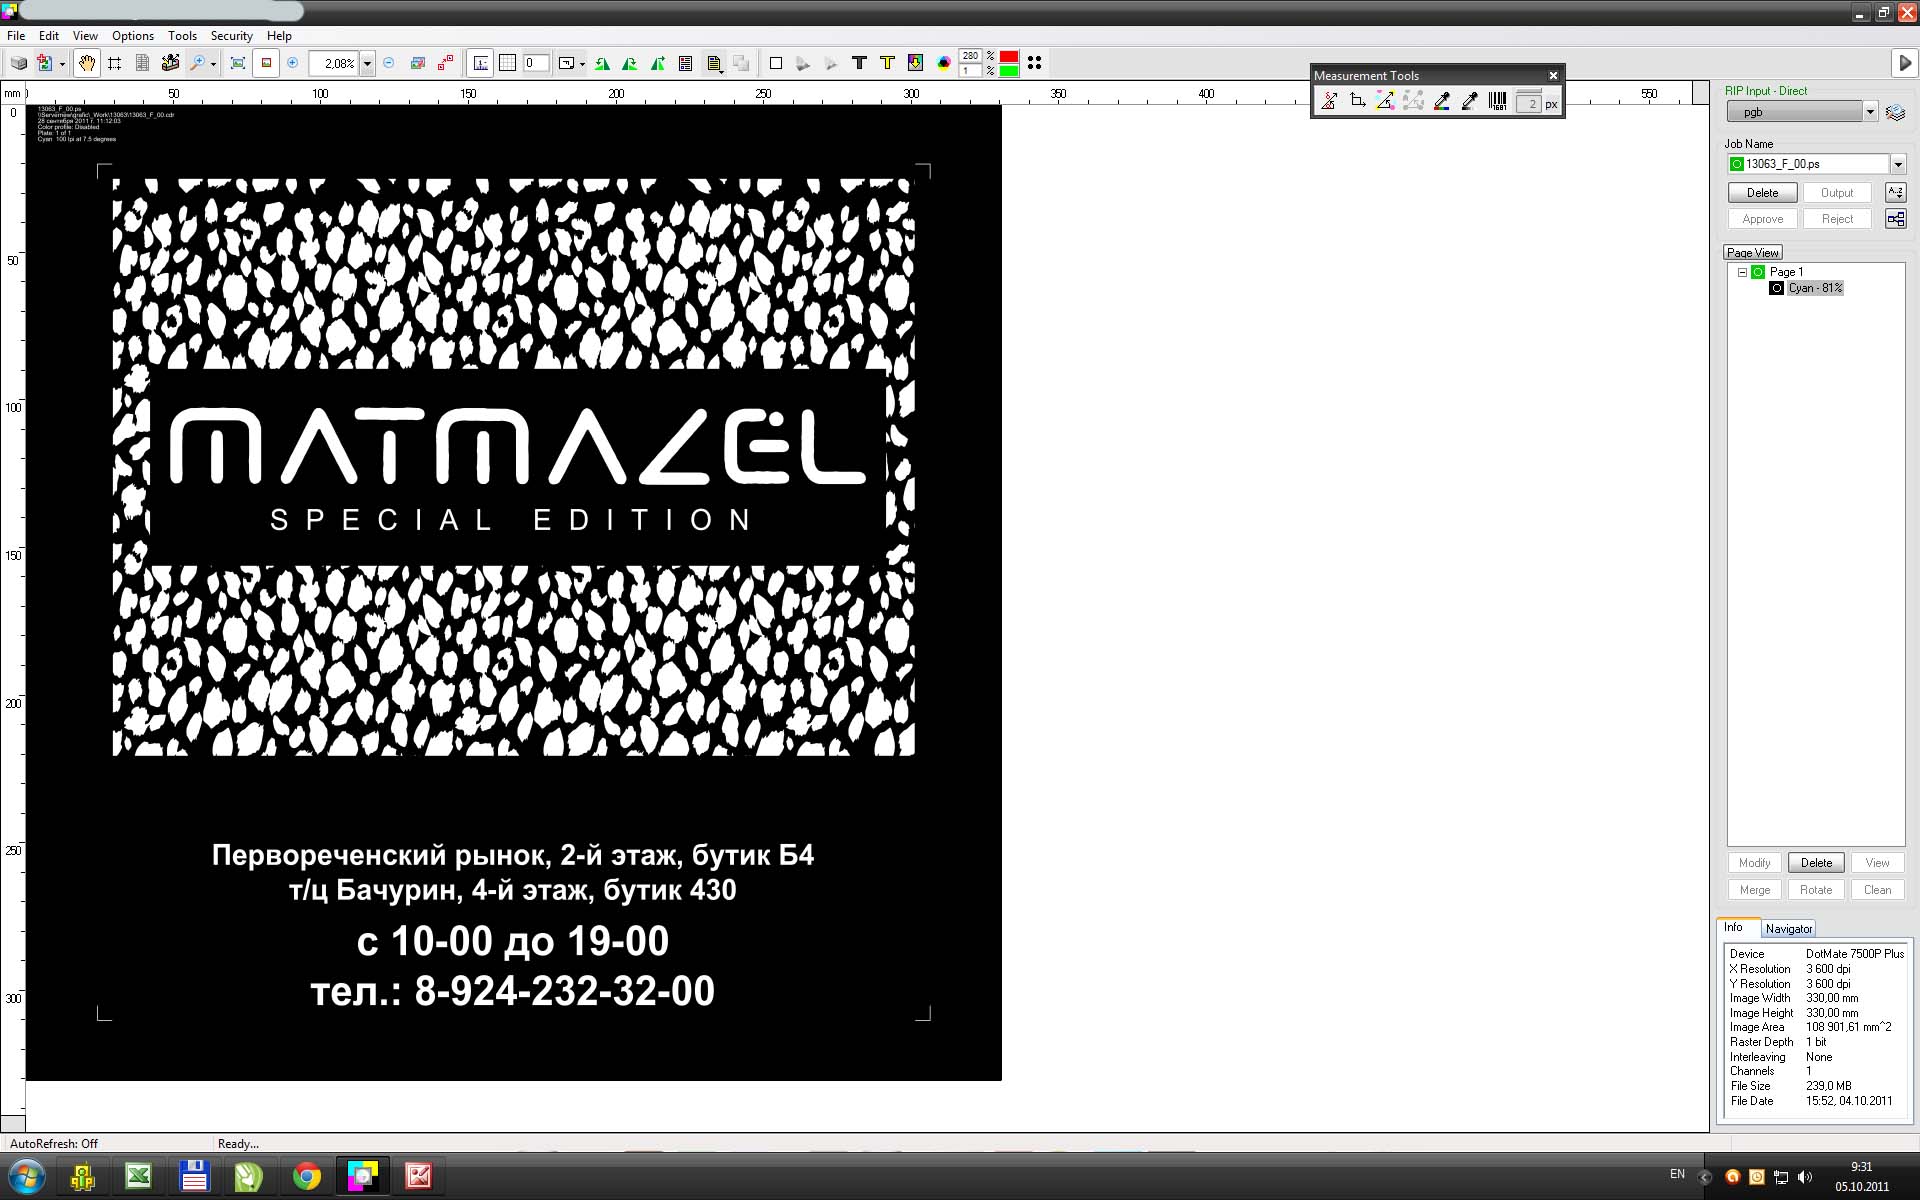Viewport: 1920px width, 1200px height.
Task: Click the measurement px size field
Action: point(1528,103)
